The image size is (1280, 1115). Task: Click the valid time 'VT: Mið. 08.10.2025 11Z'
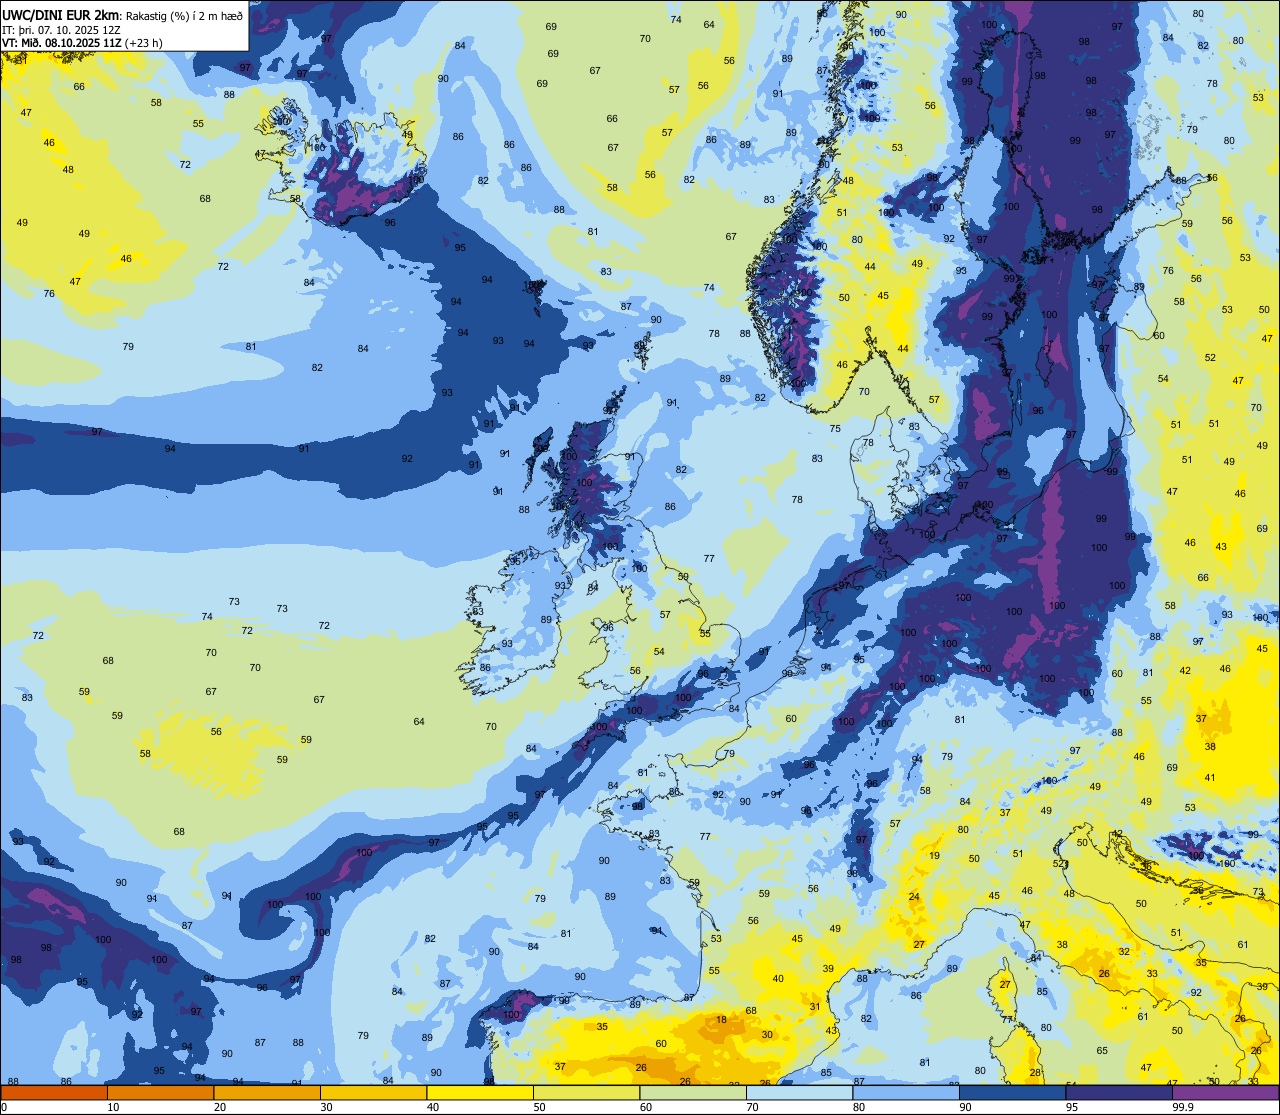(x=61, y=42)
